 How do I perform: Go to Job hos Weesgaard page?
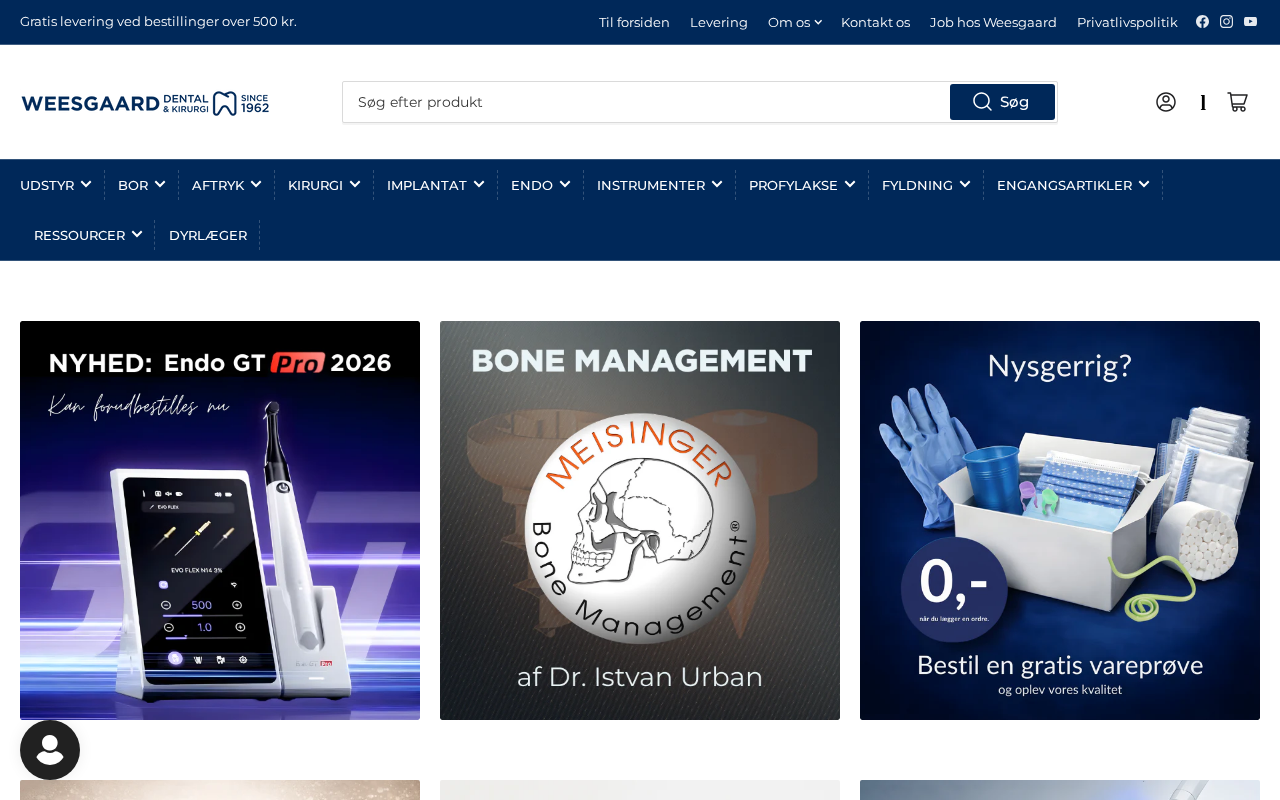993,22
